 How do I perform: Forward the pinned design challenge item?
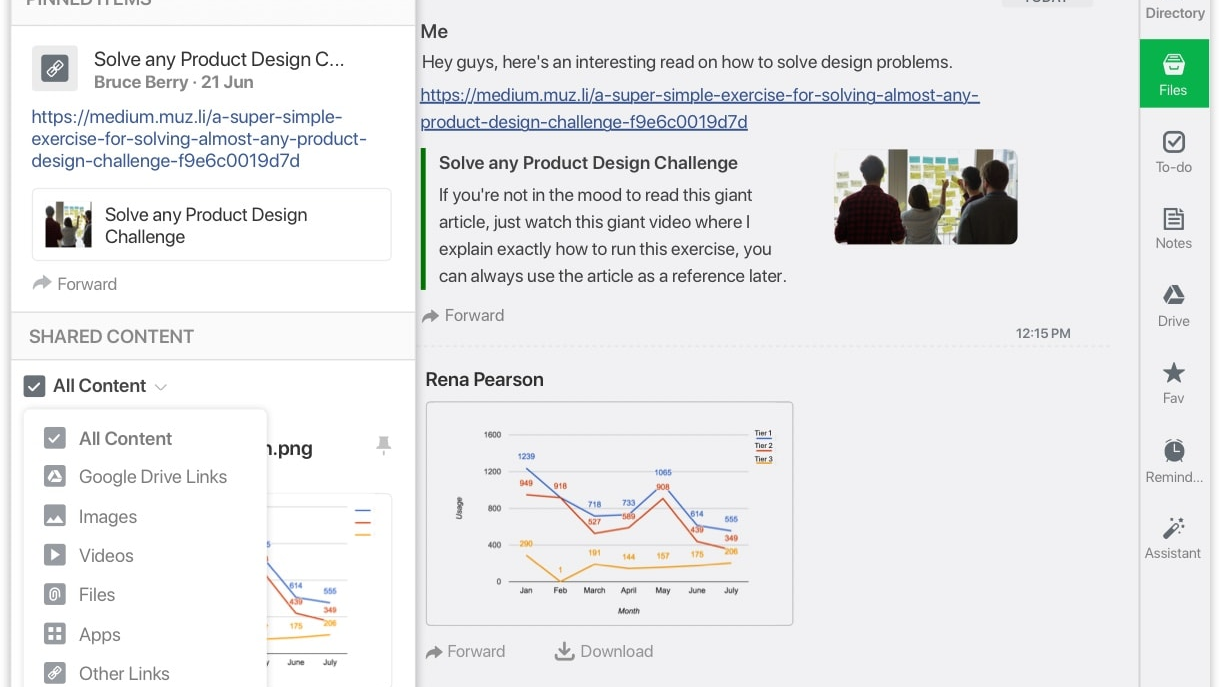click(75, 284)
